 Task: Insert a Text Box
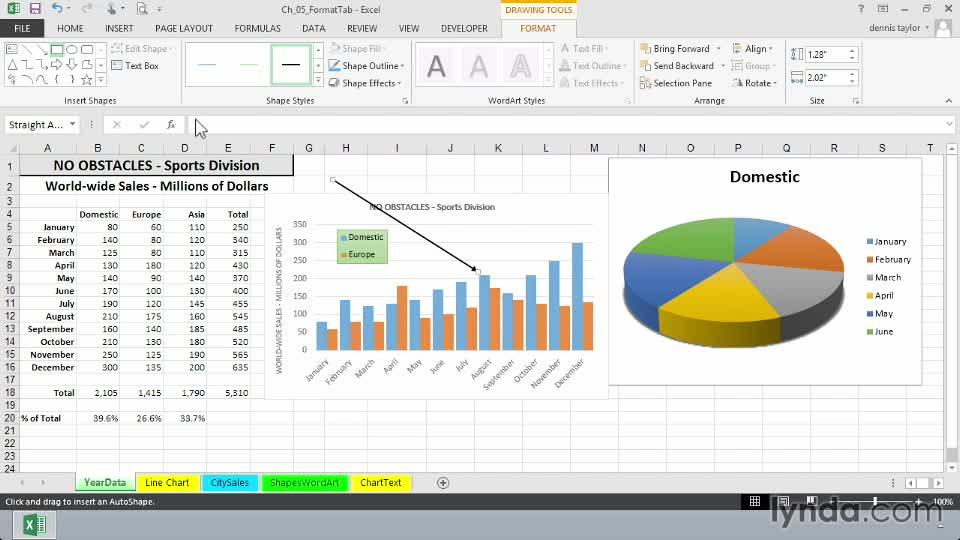coord(135,66)
